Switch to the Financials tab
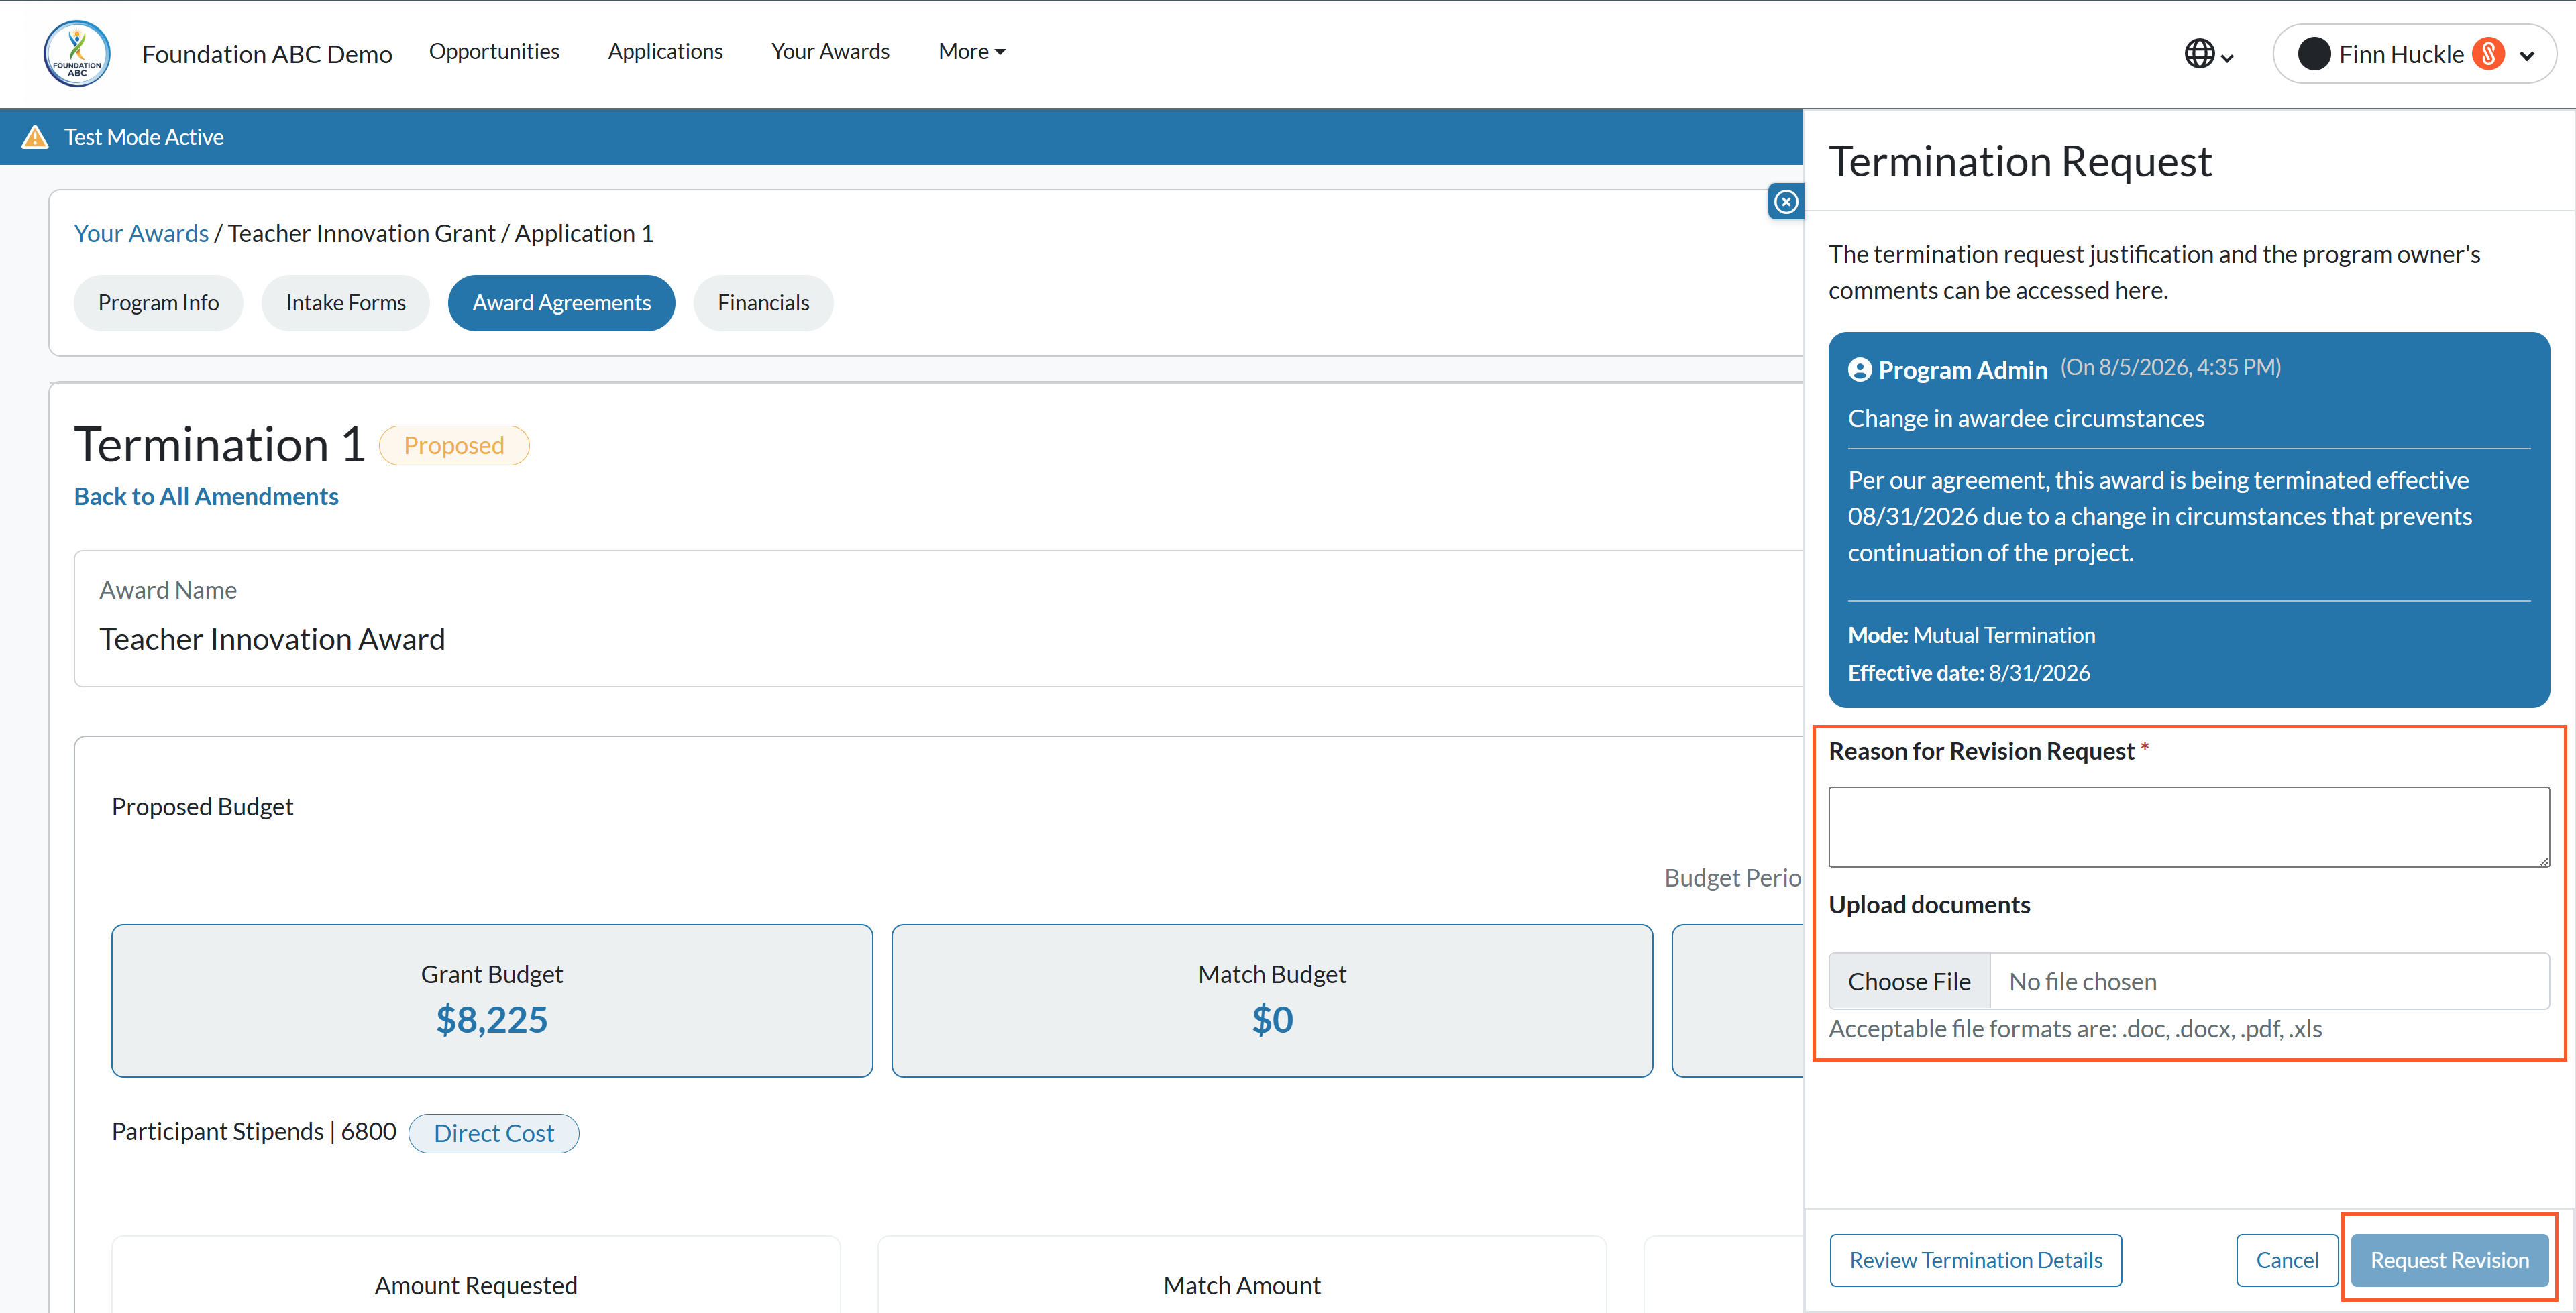The width and height of the screenshot is (2576, 1313). click(763, 303)
